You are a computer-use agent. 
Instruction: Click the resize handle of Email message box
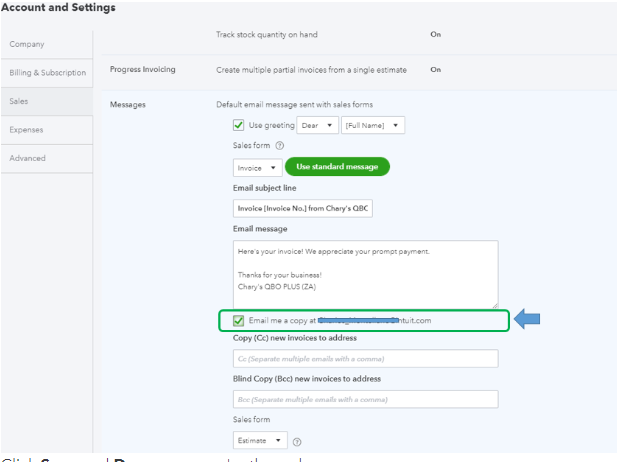494,304
